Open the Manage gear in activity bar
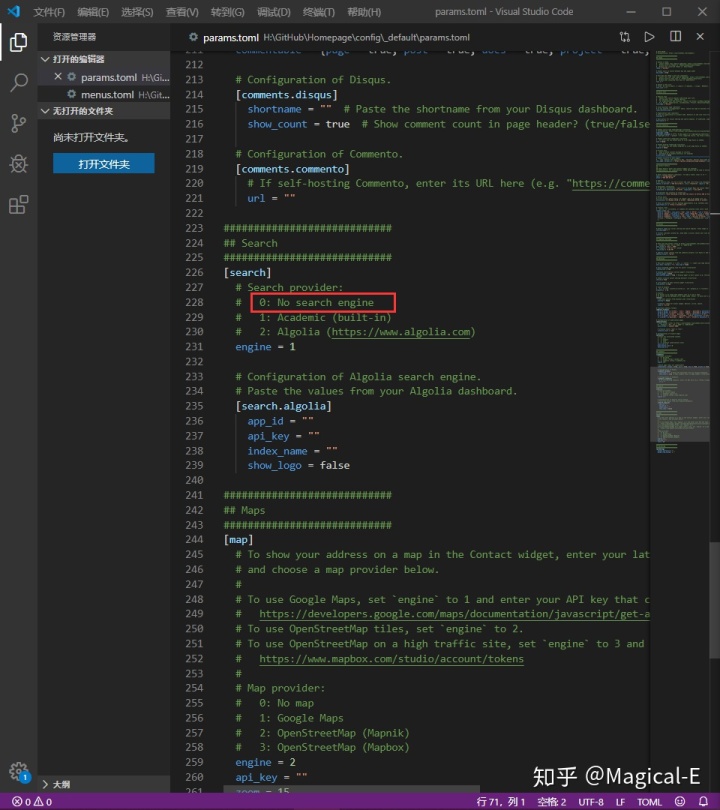The image size is (720, 810). point(19,772)
